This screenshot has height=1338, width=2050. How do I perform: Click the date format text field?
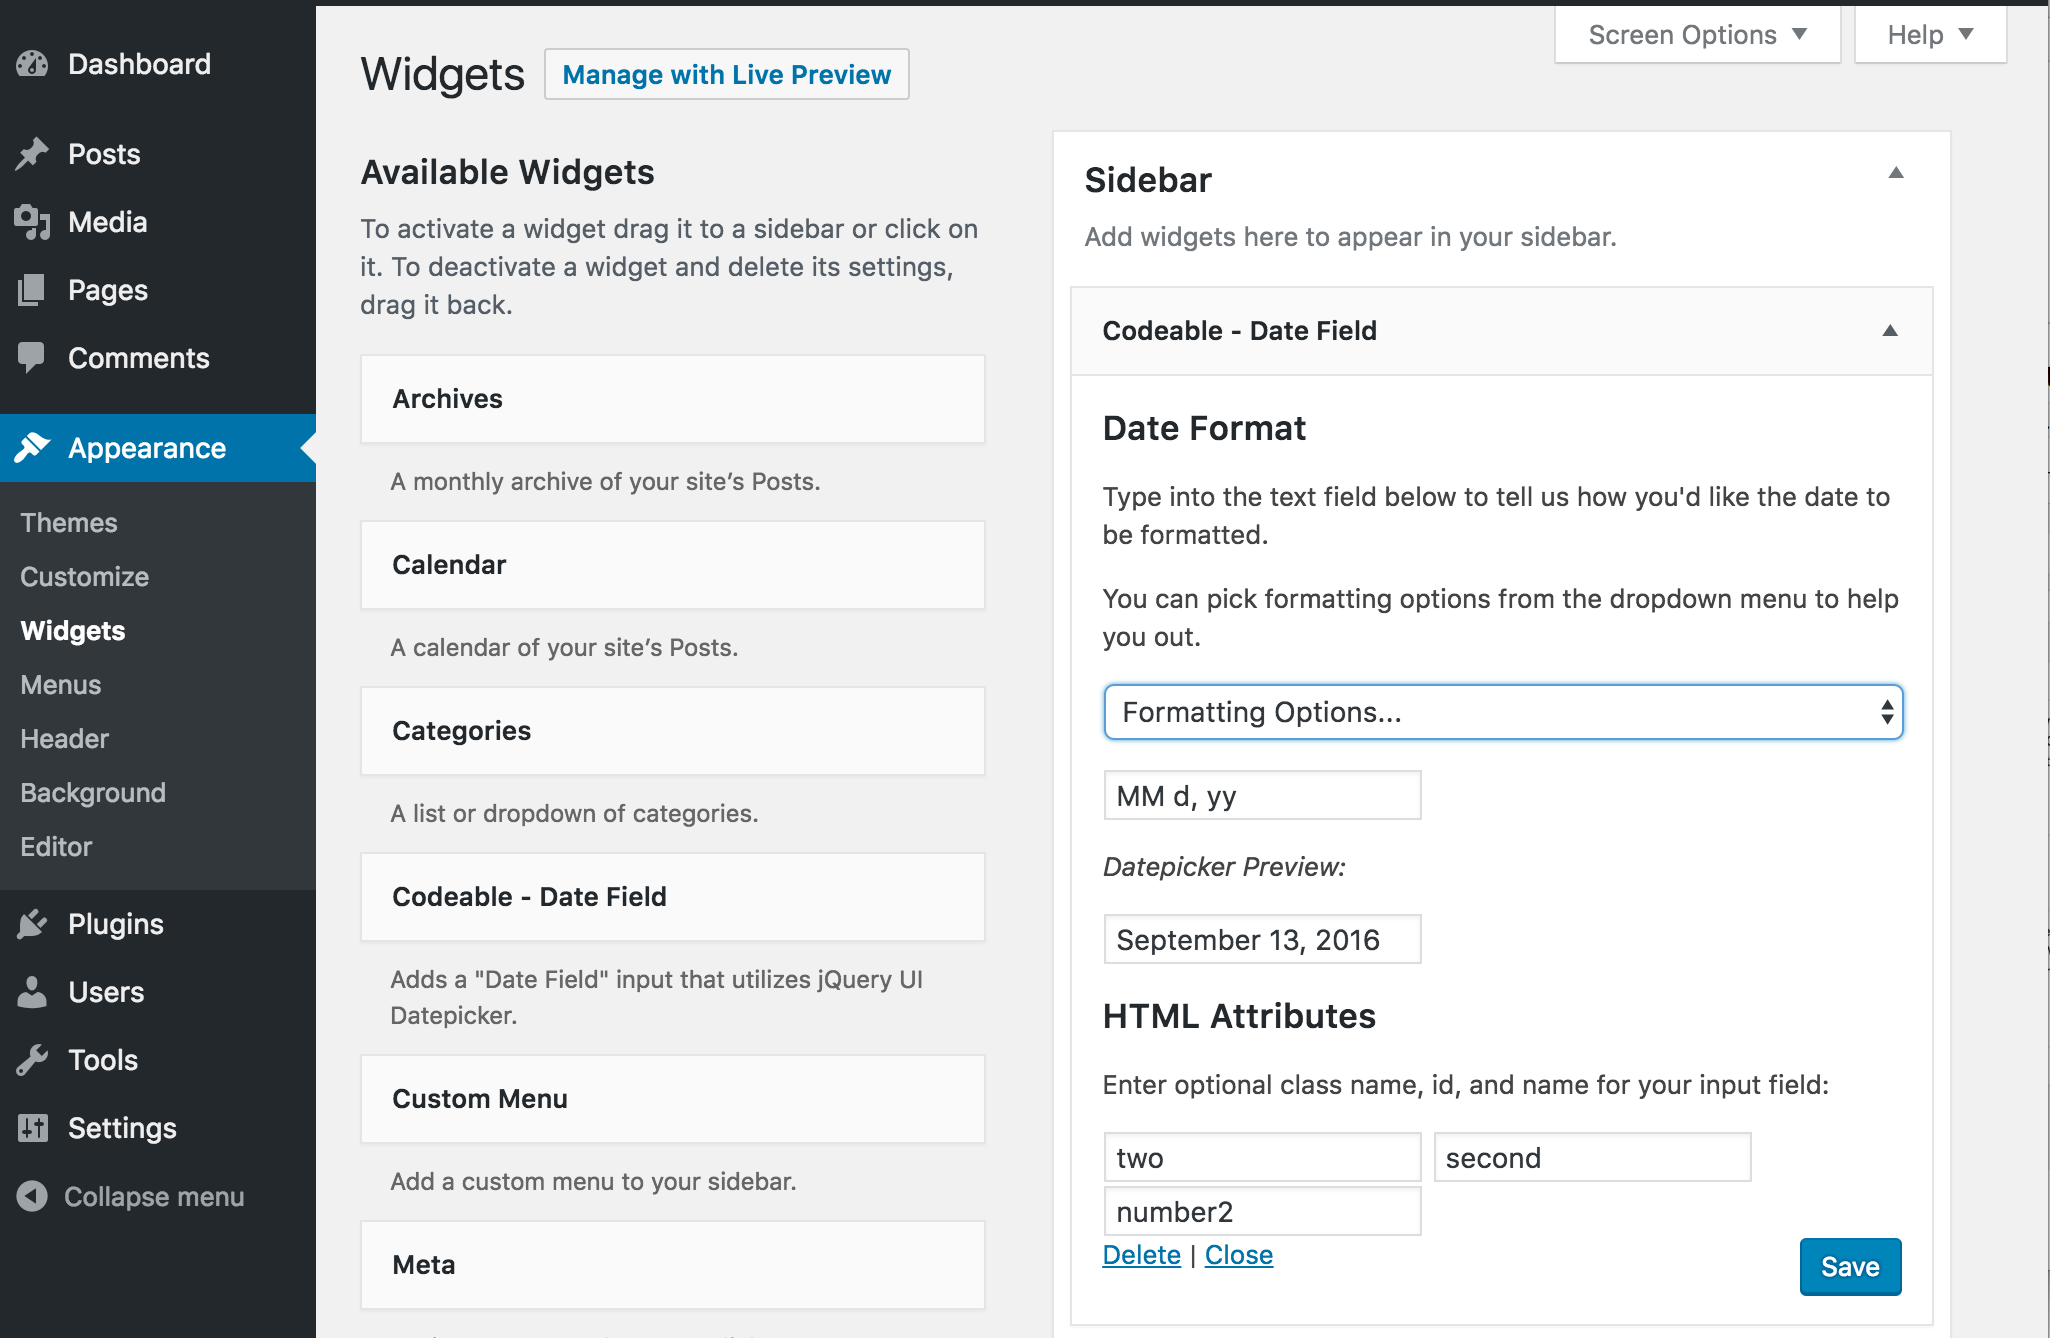click(x=1261, y=796)
